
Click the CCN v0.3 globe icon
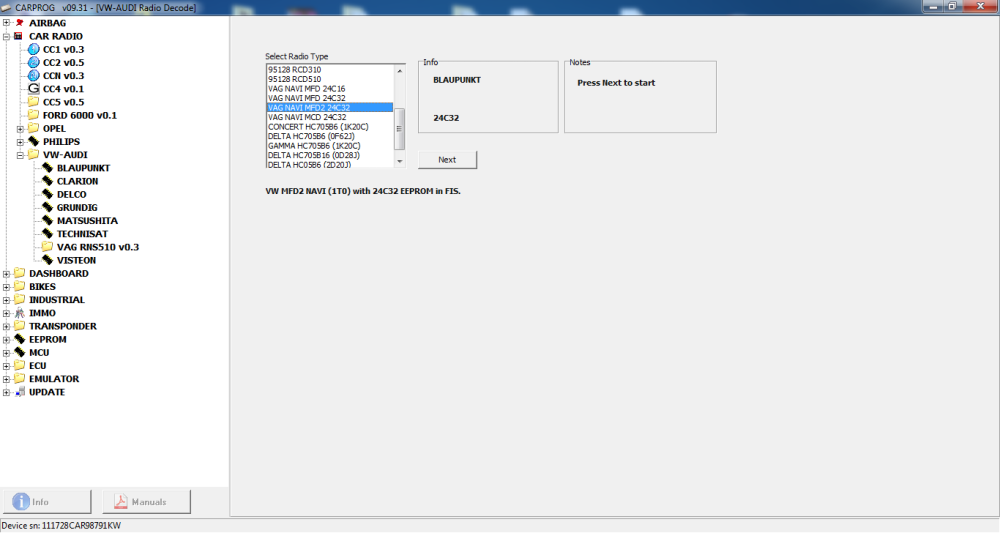pos(34,75)
